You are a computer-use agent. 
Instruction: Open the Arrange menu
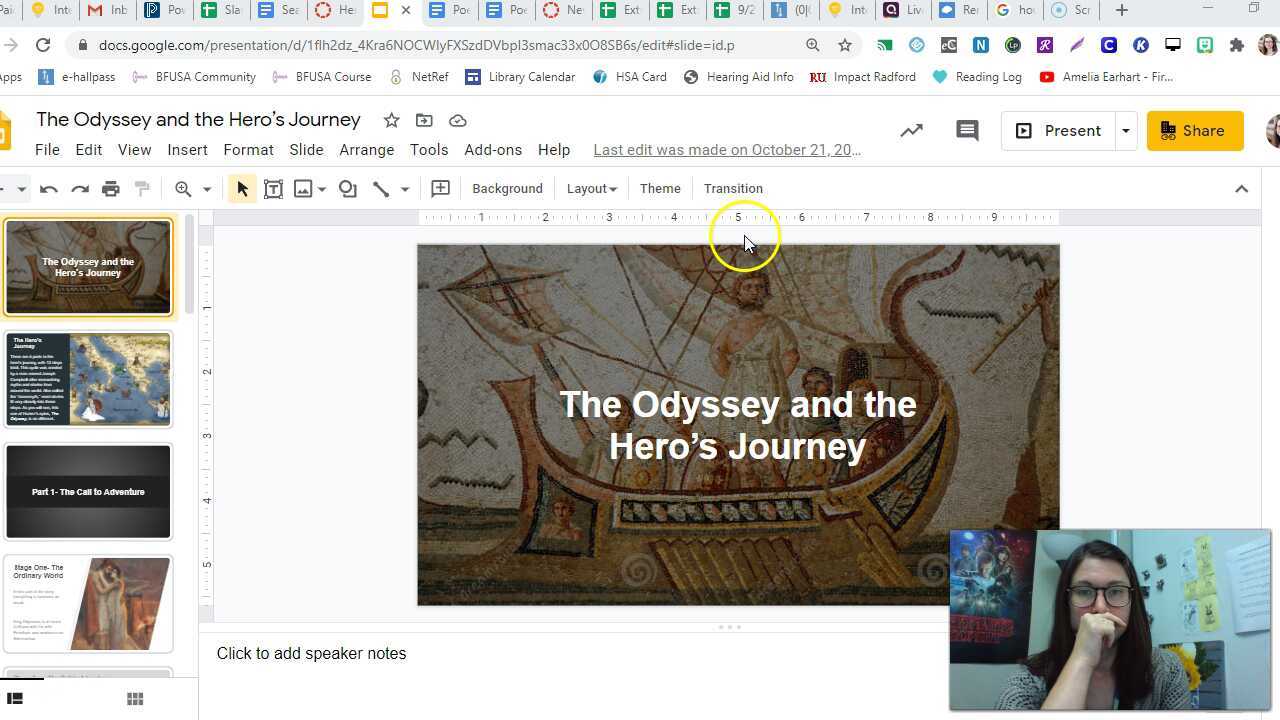click(366, 150)
